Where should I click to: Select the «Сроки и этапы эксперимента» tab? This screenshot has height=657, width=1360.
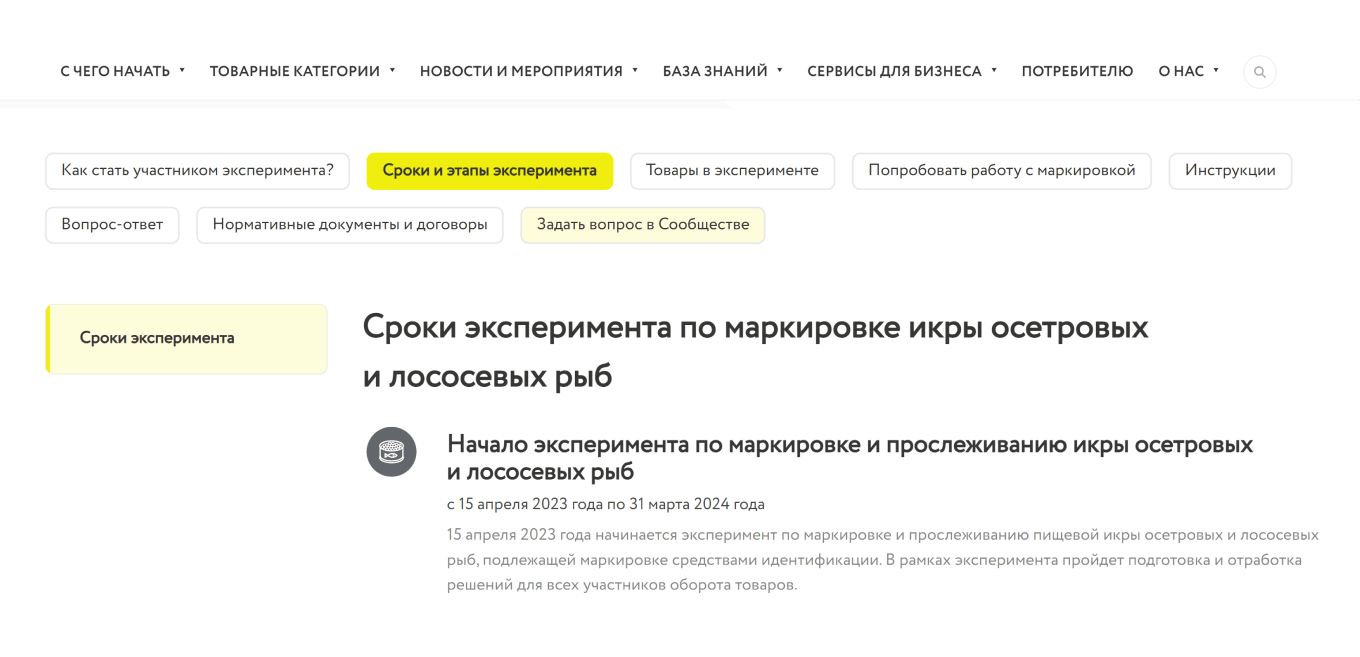pos(489,171)
